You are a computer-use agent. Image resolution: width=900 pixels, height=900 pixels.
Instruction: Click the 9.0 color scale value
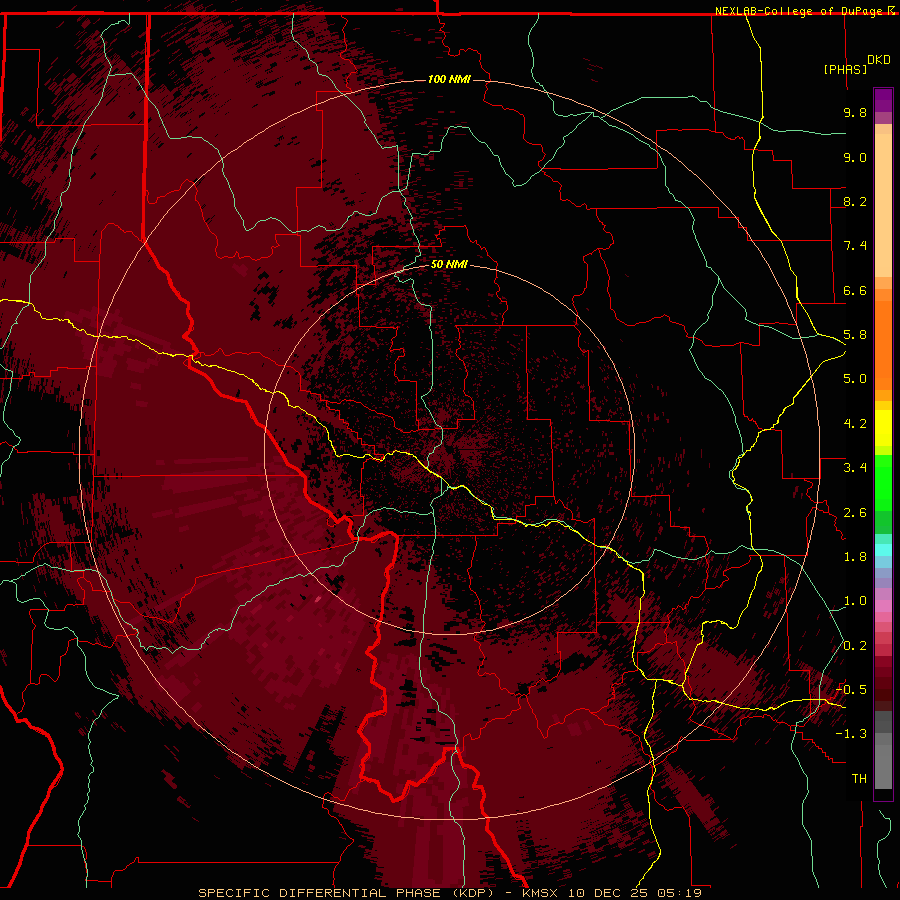855,157
